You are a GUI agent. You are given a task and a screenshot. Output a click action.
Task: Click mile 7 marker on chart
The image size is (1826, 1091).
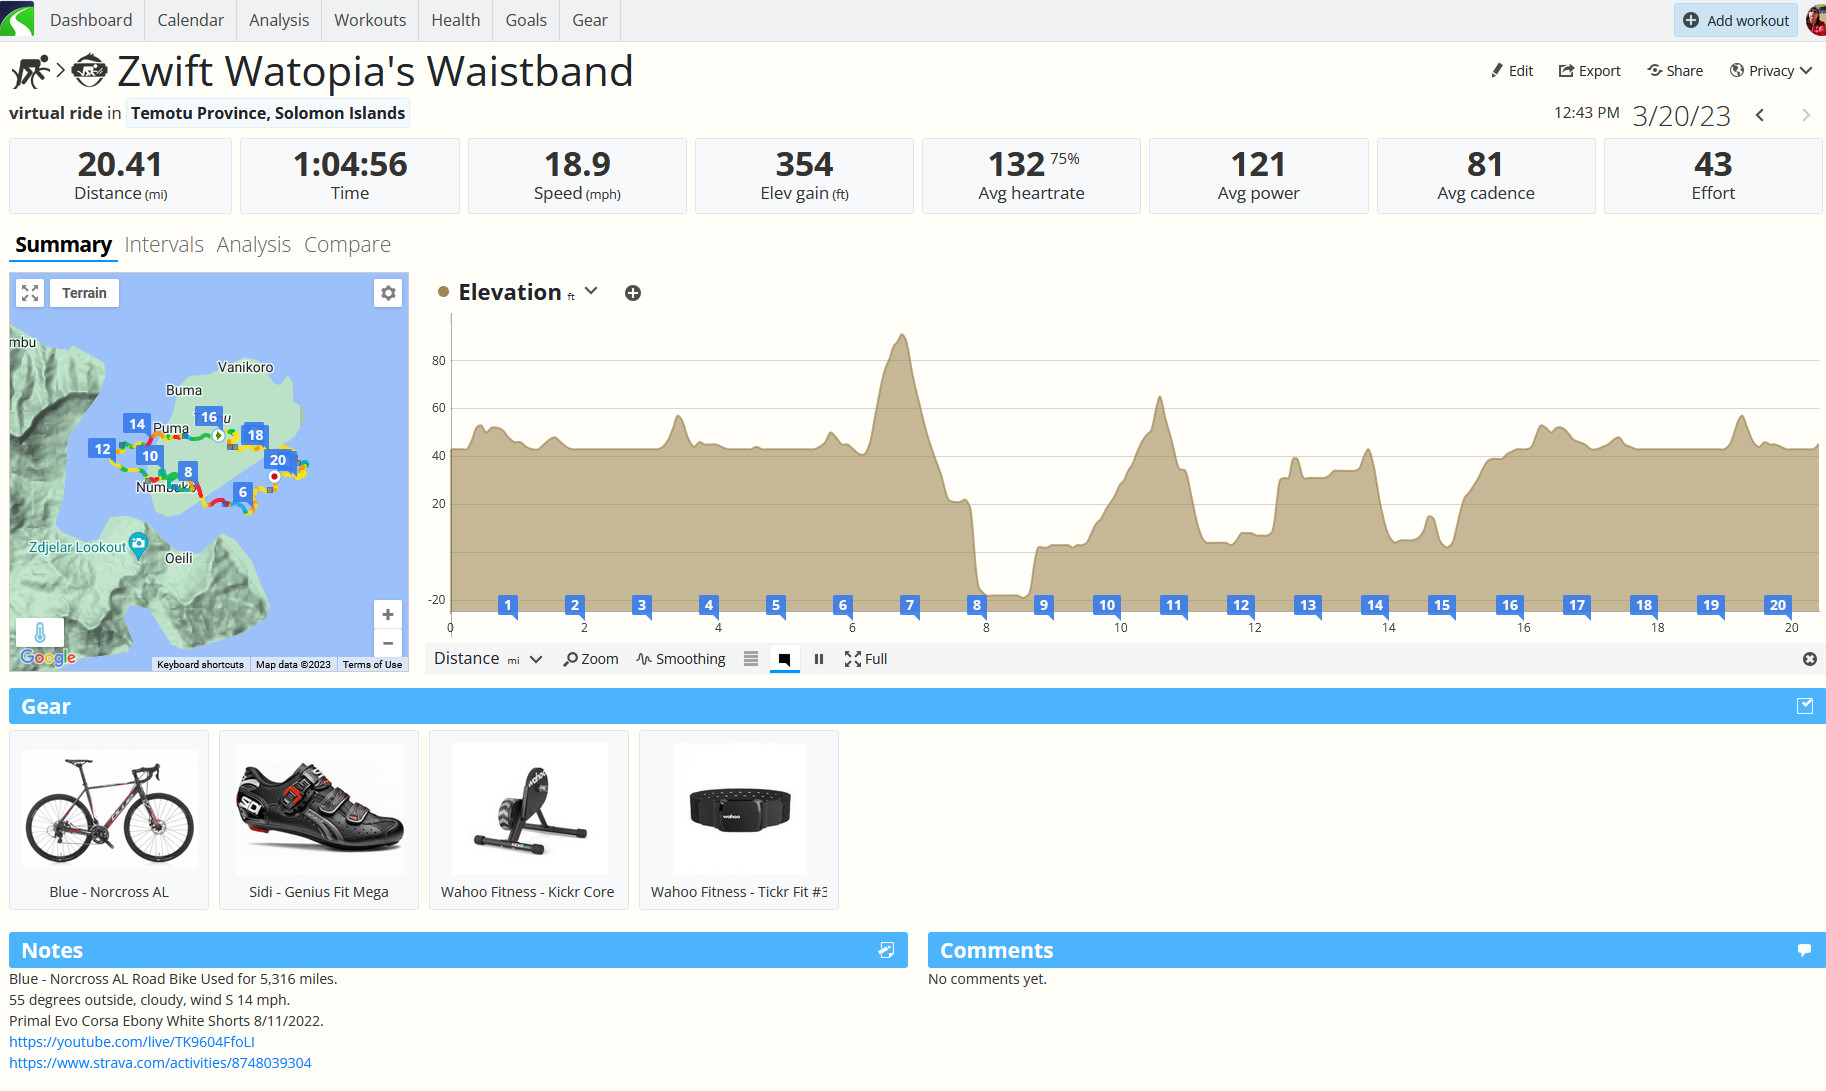[x=910, y=605]
